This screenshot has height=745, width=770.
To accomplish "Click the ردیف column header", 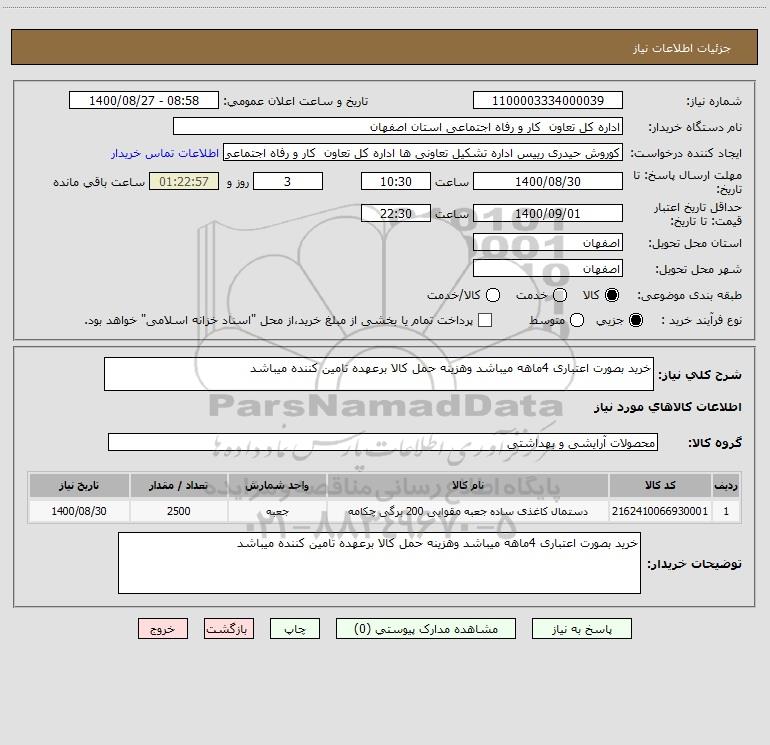I will click(x=726, y=485).
